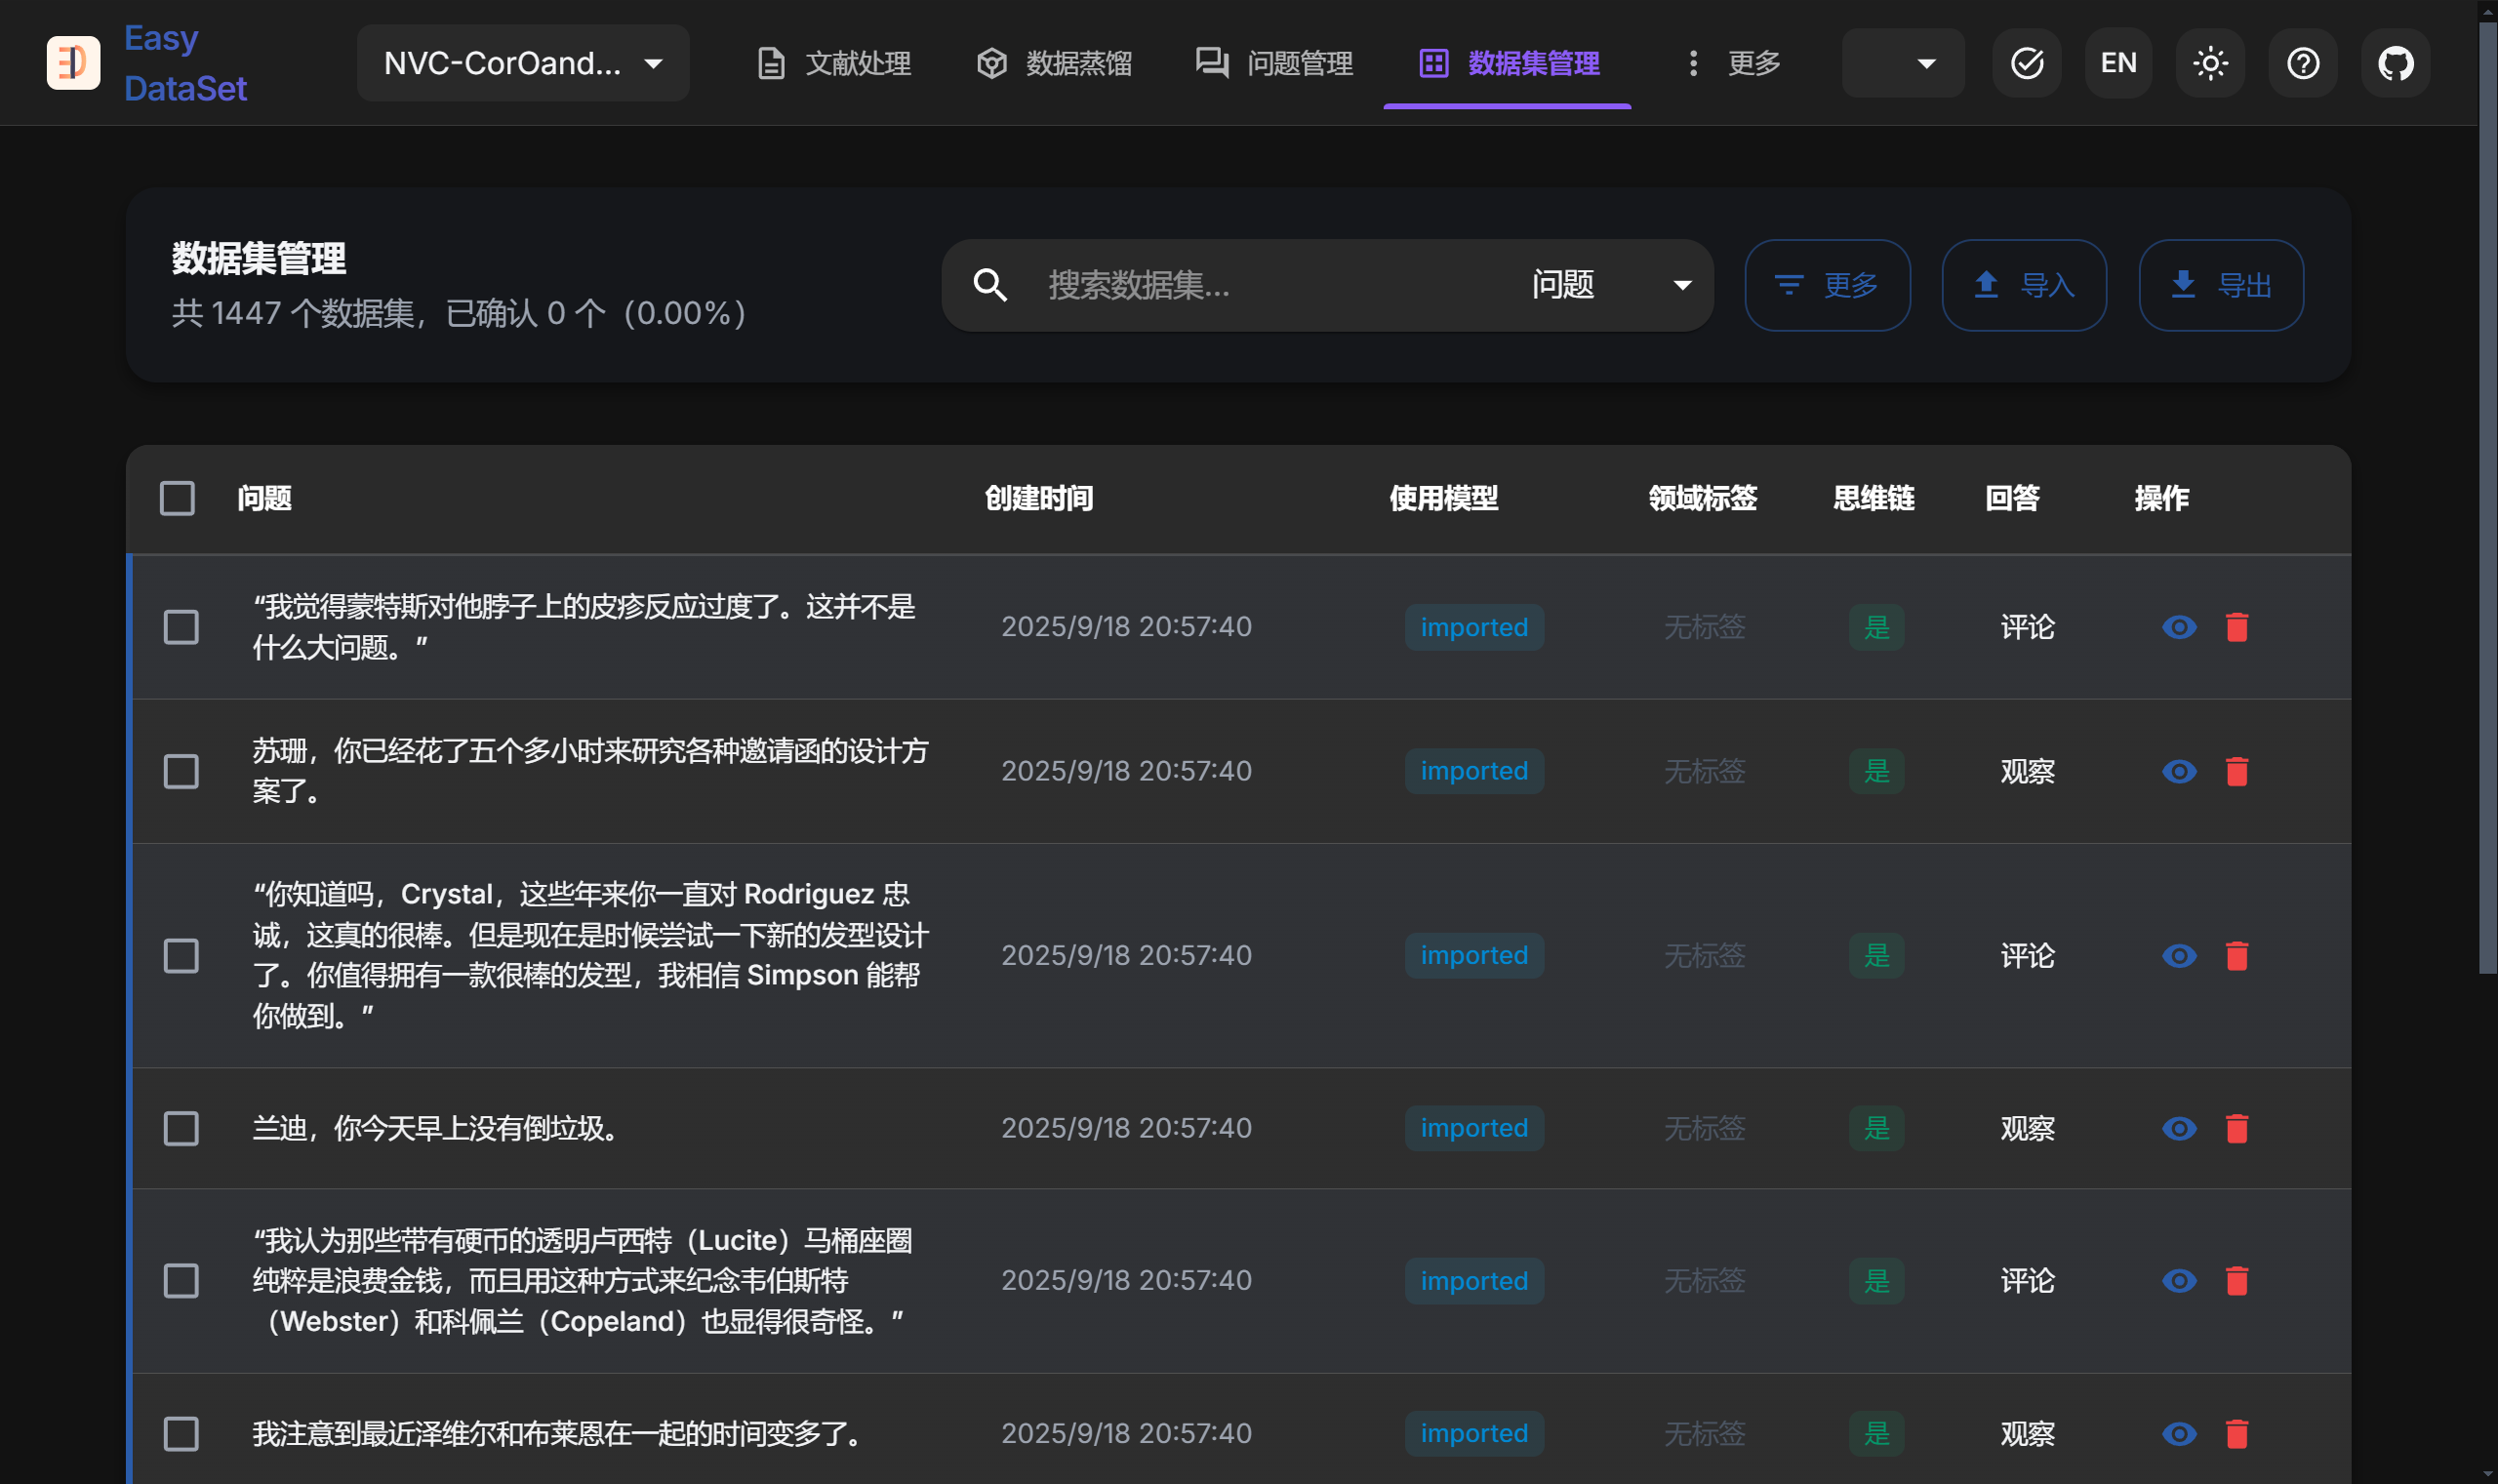Open the empty model selector dropdown in header
This screenshot has height=1484, width=2498.
pos(1902,63)
